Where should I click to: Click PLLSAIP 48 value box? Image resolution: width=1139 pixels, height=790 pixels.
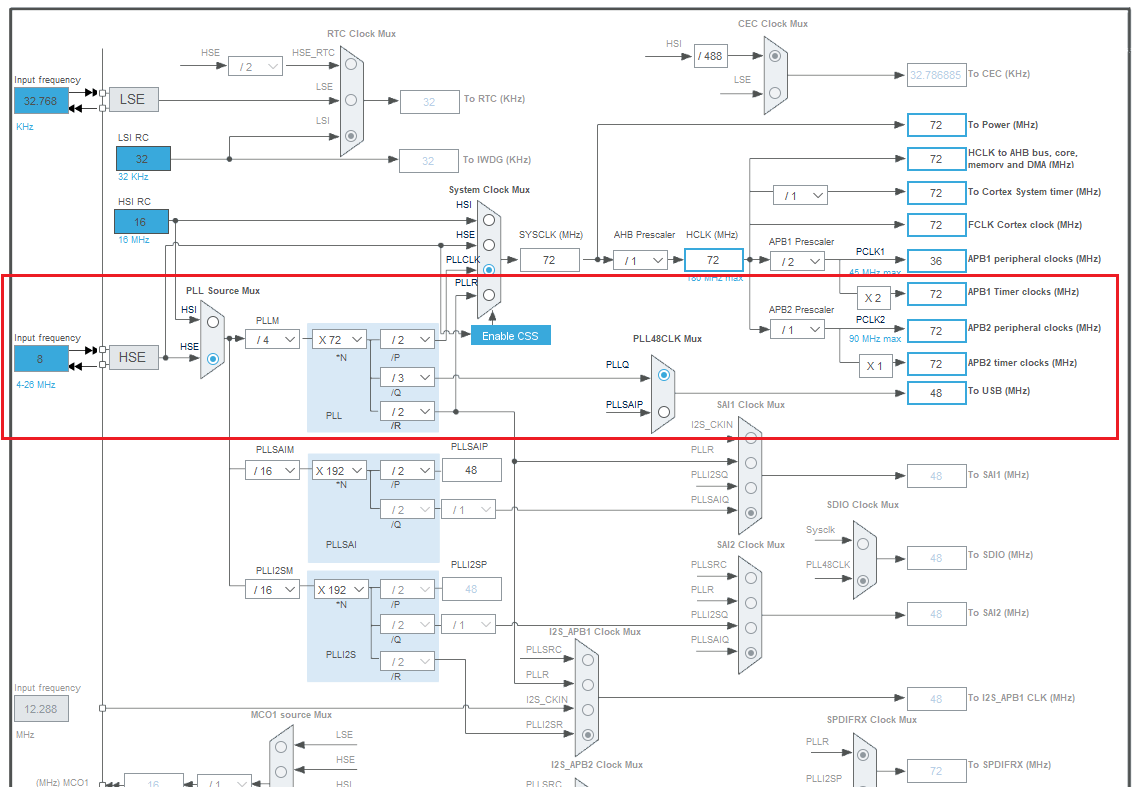point(471,471)
